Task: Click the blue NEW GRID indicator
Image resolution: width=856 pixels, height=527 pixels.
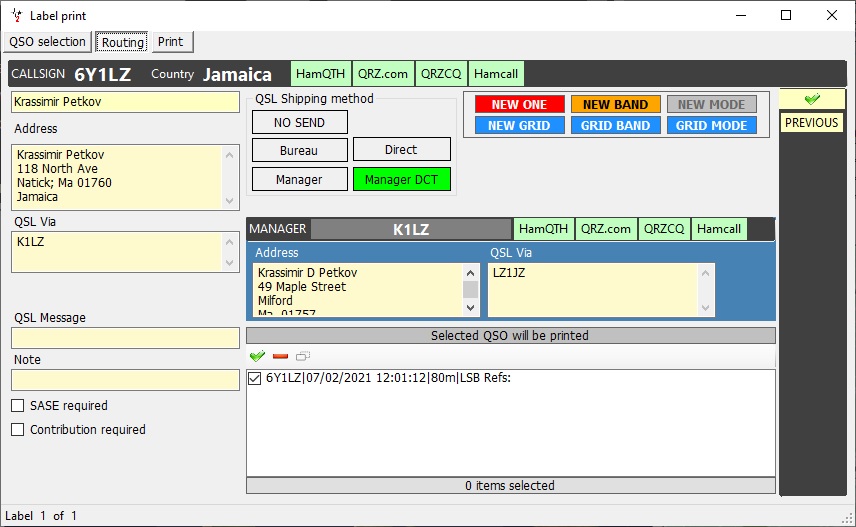Action: (519, 125)
